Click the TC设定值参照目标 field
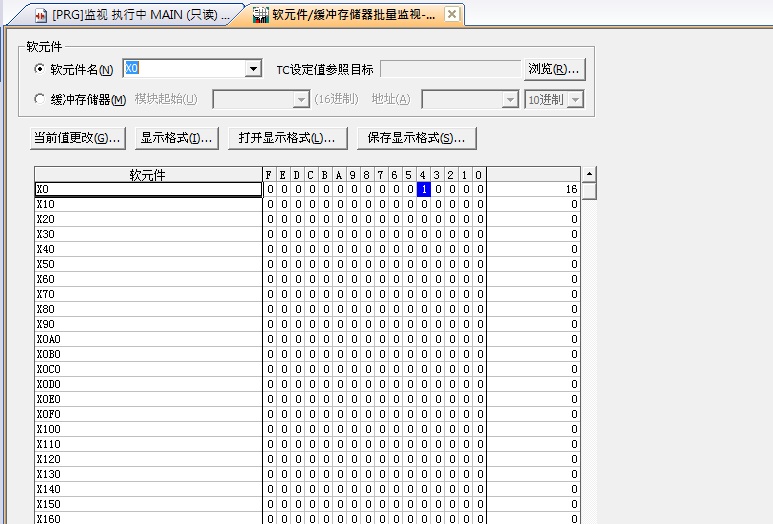The width and height of the screenshot is (773, 524). (x=450, y=69)
